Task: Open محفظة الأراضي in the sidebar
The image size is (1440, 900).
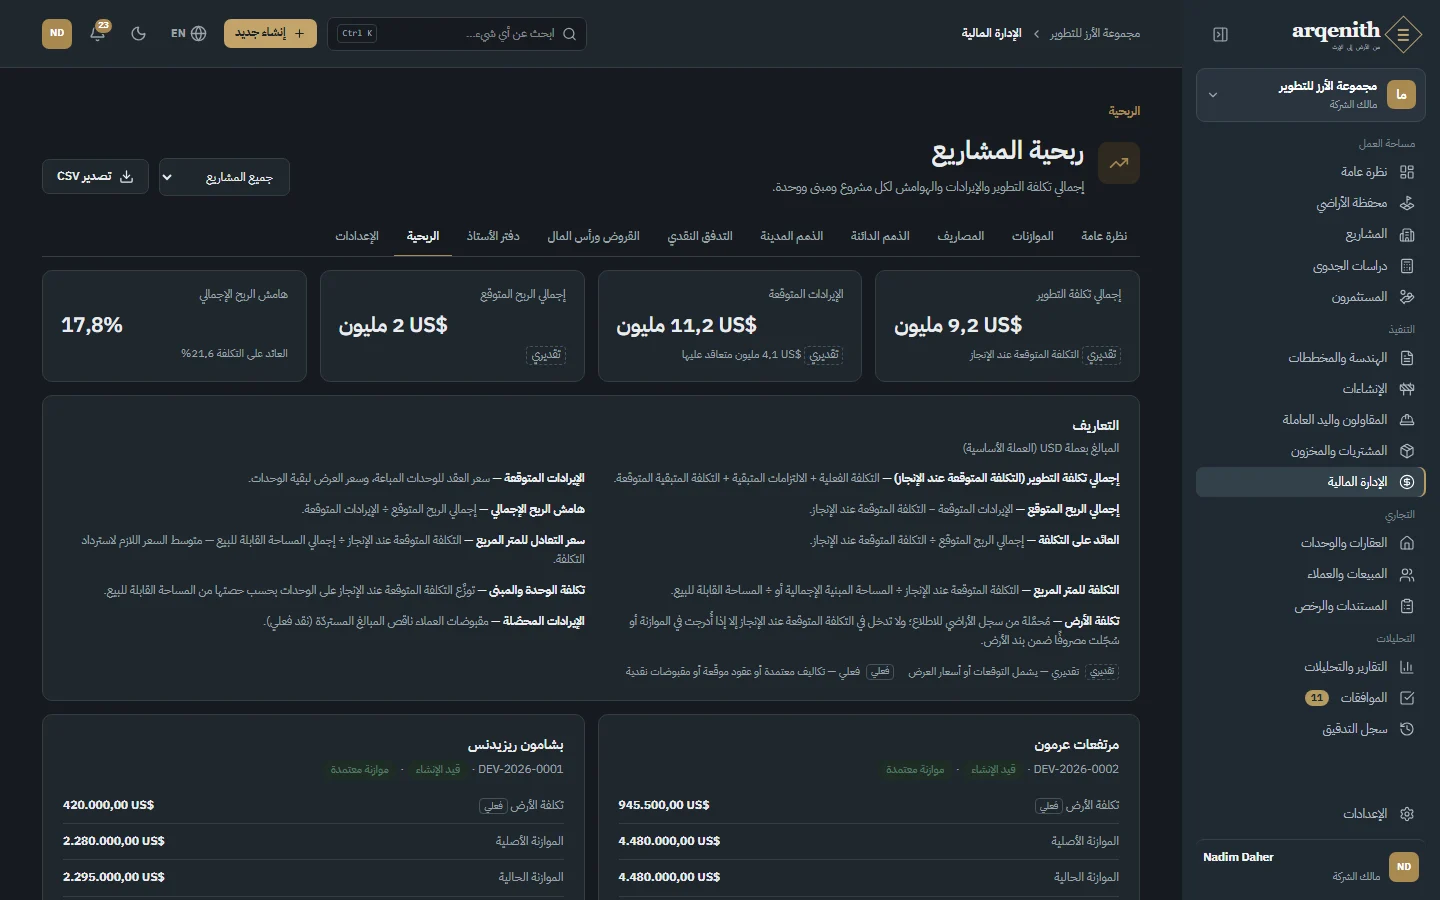Action: [1310, 203]
